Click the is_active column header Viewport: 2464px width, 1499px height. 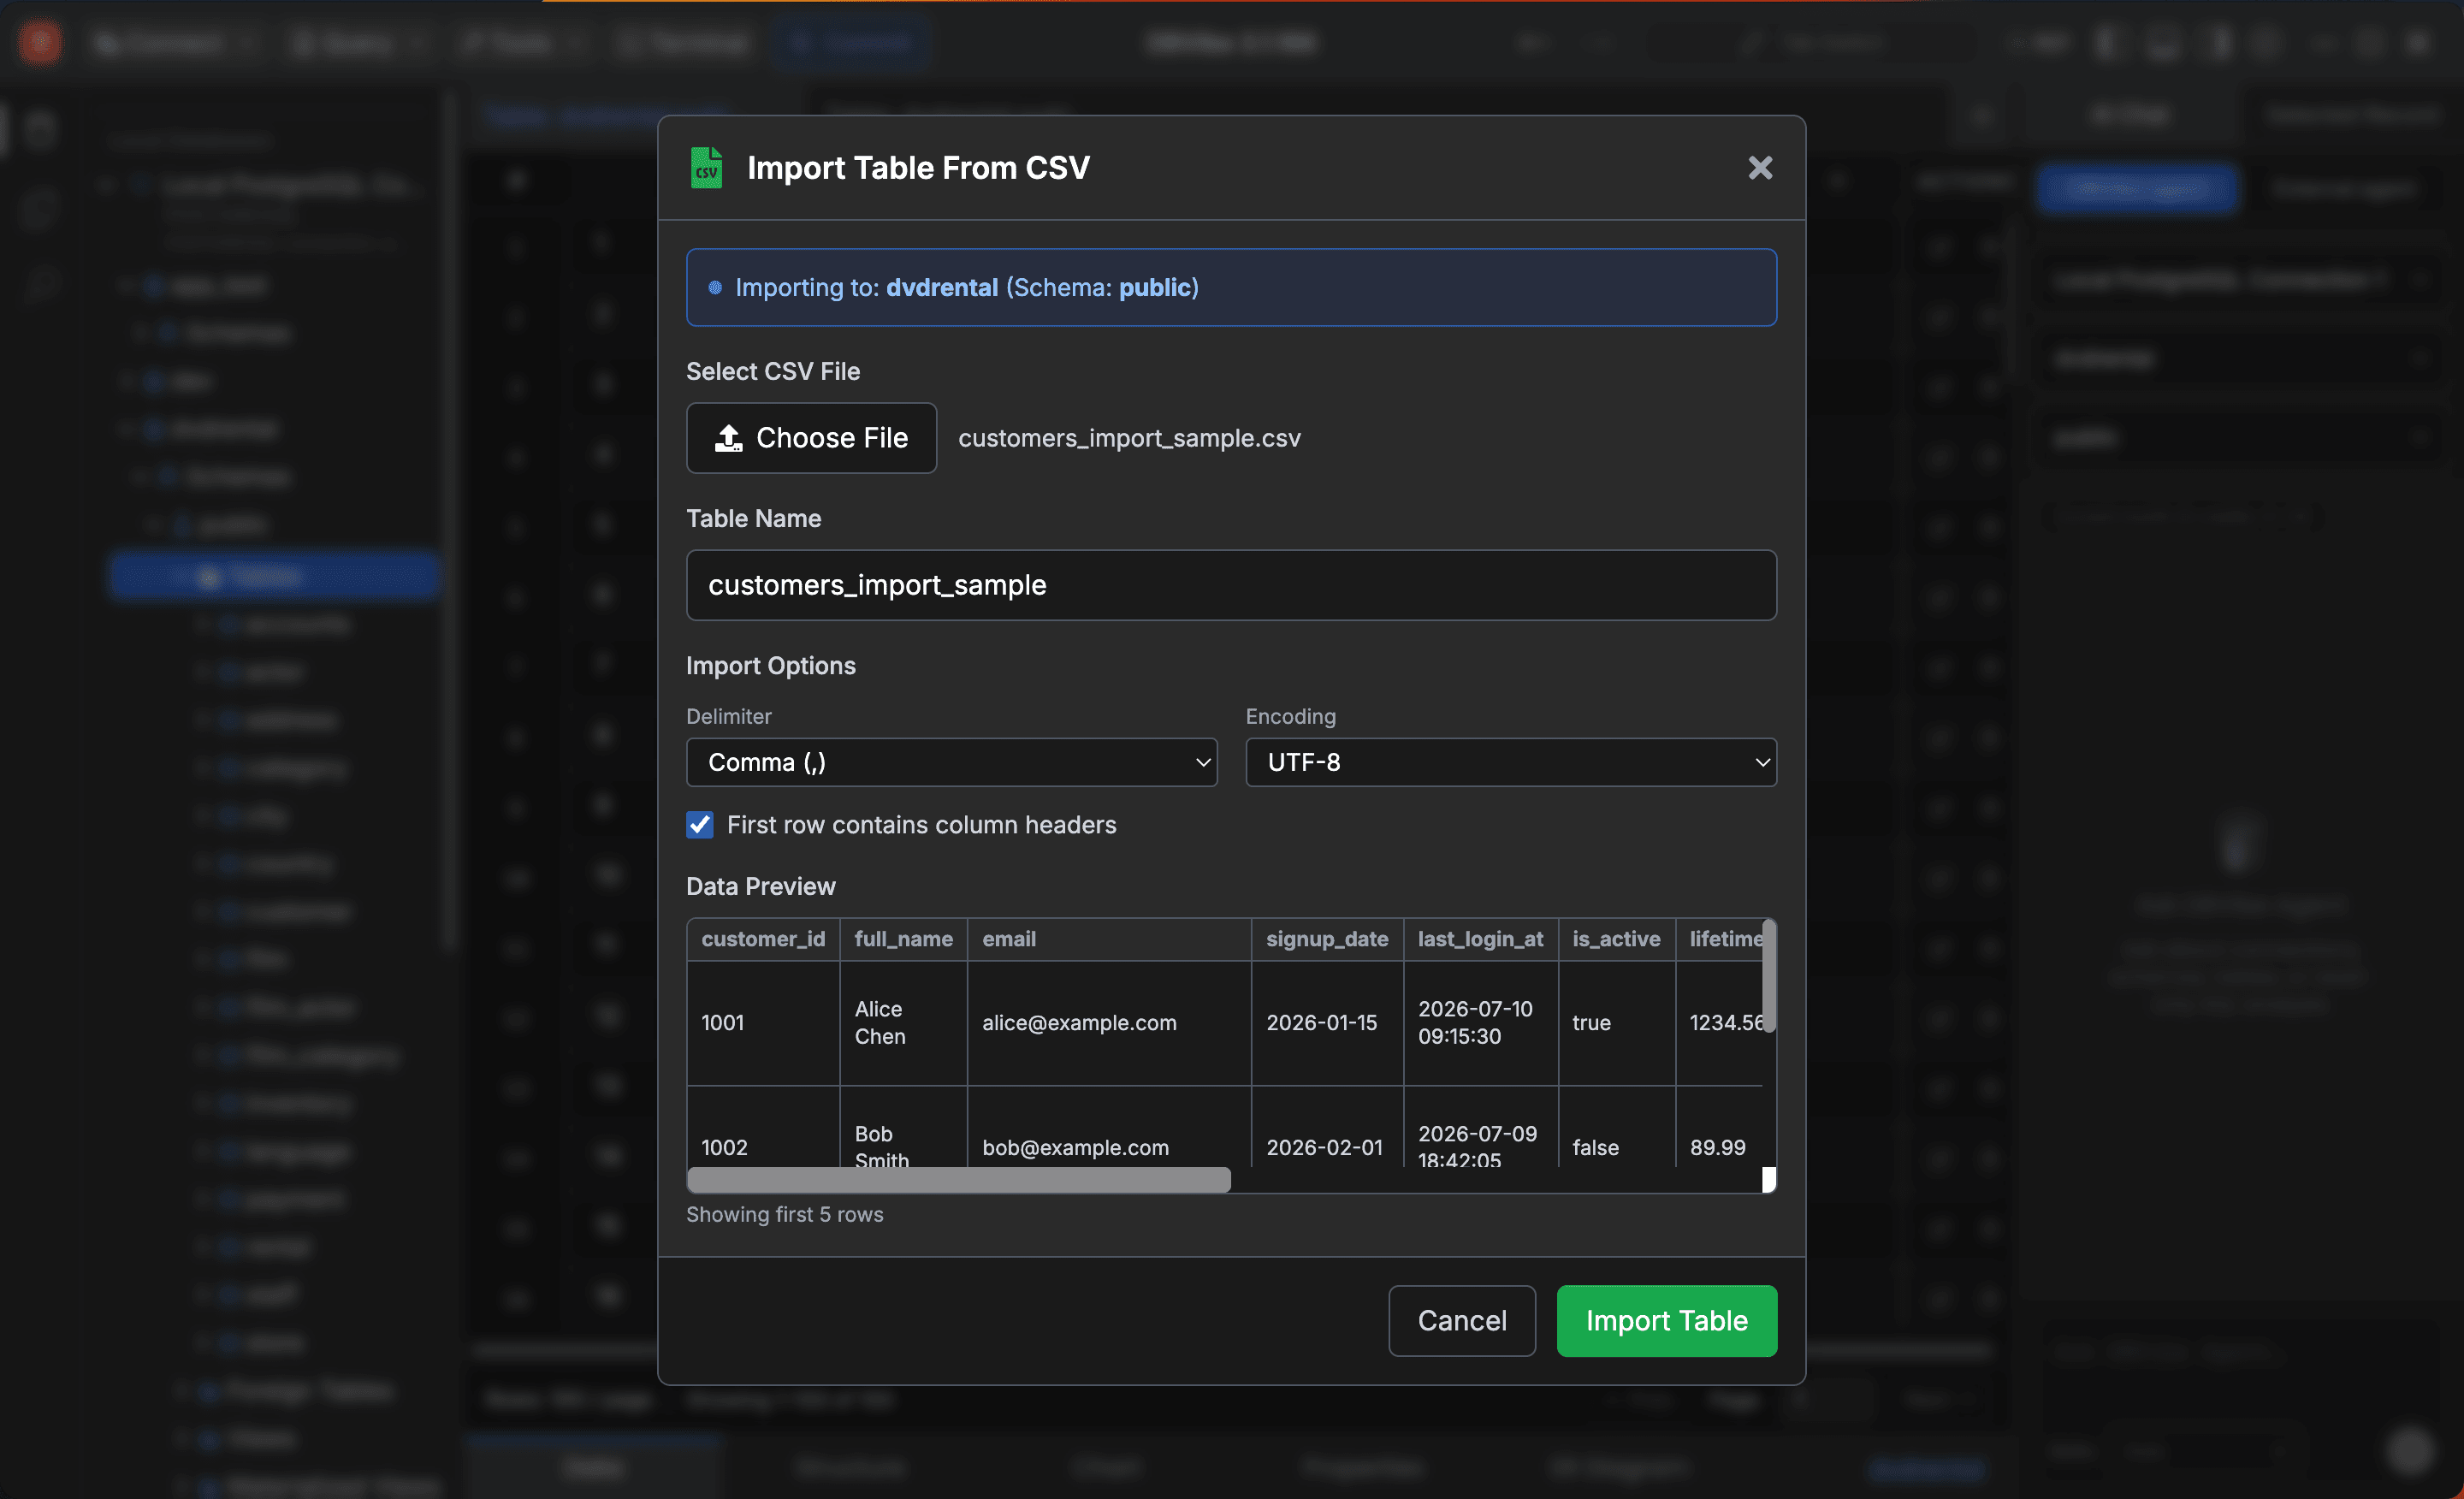click(x=1616, y=939)
